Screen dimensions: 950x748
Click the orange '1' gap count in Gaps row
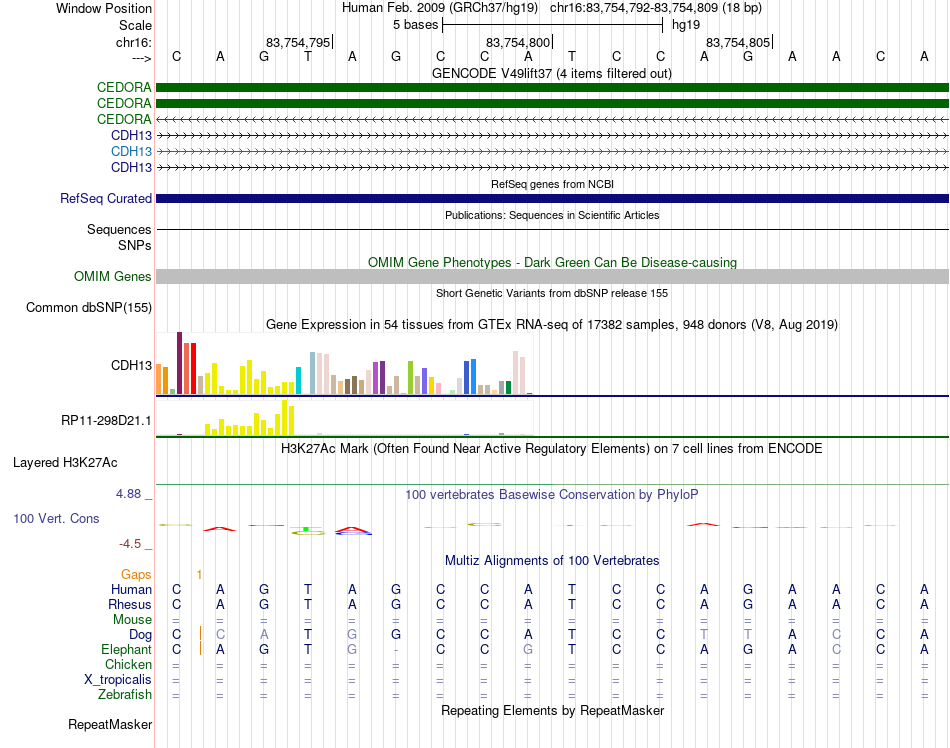[199, 574]
